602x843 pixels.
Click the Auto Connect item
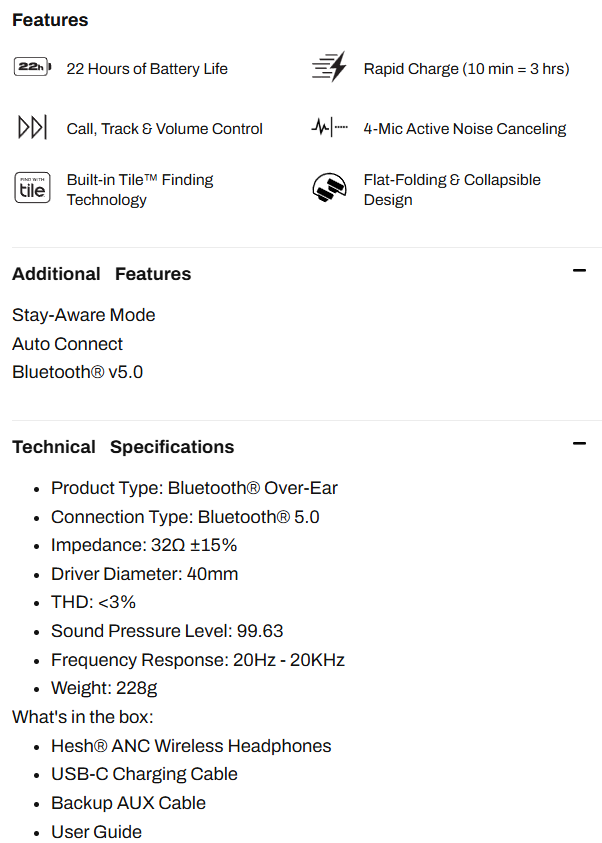tap(67, 344)
